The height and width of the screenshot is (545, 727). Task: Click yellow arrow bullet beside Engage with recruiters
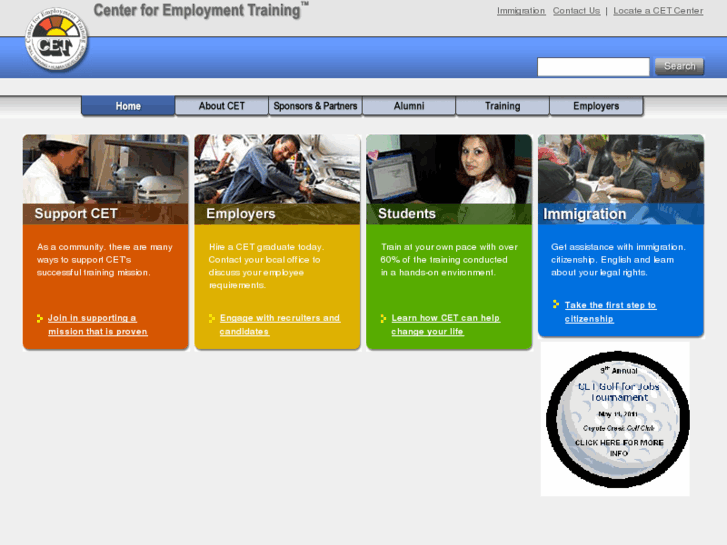pyautogui.click(x=212, y=318)
